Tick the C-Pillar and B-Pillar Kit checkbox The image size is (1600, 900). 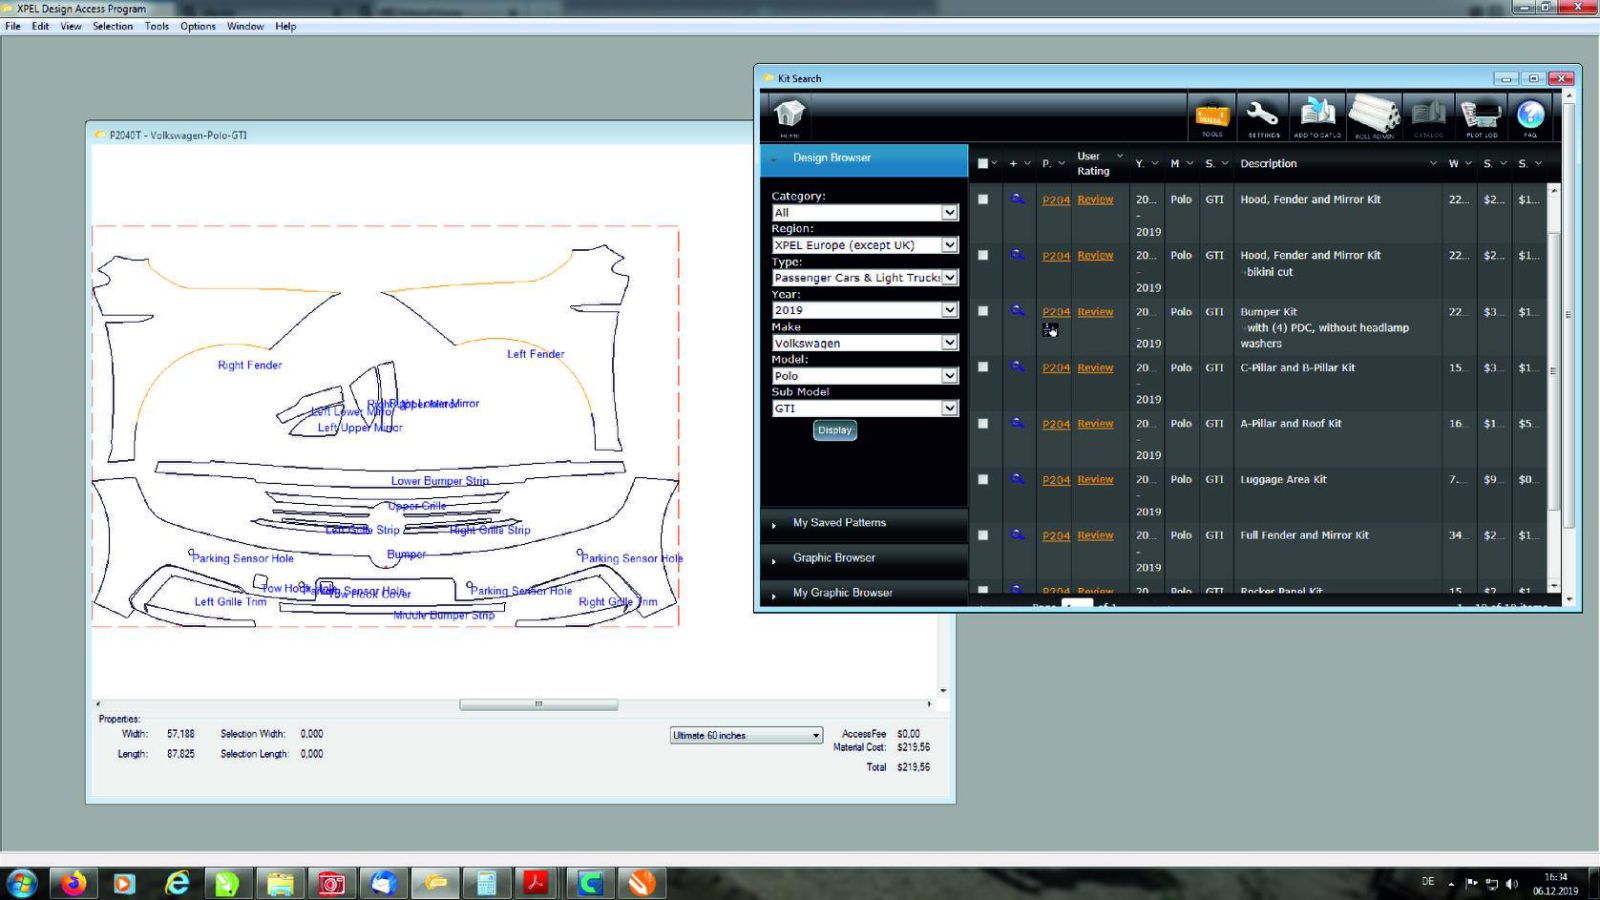click(x=983, y=367)
